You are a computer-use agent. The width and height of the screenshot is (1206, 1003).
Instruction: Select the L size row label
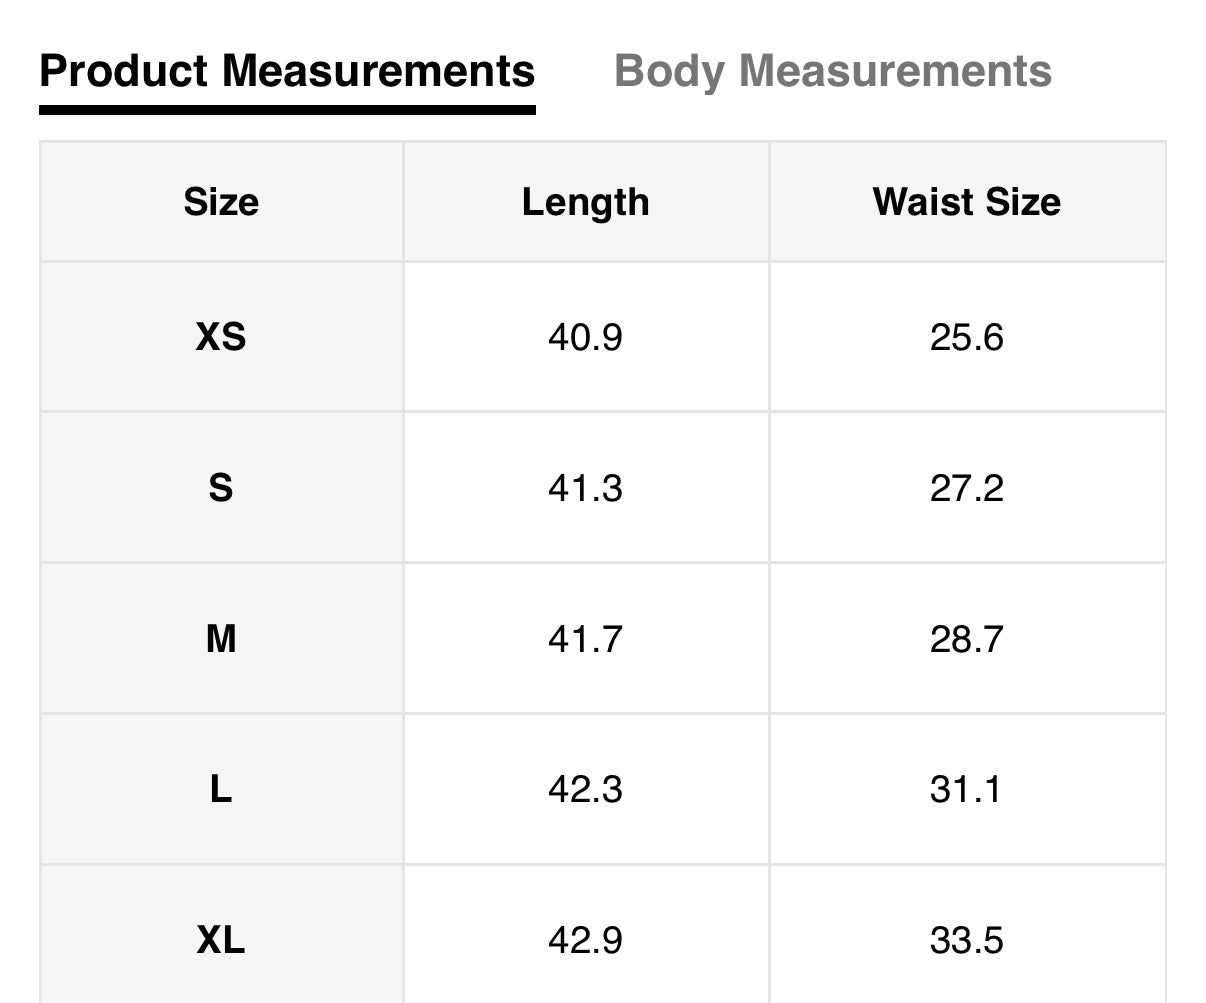point(221,790)
